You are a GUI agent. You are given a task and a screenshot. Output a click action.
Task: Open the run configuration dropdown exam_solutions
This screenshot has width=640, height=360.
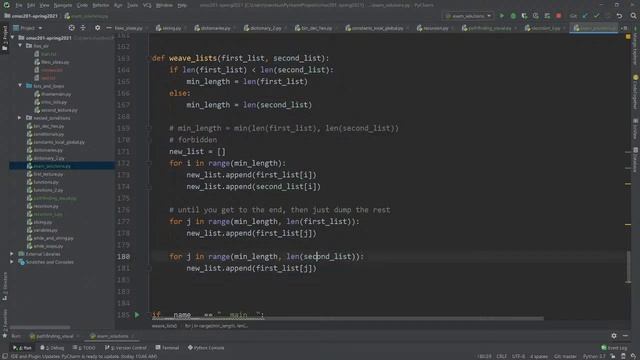(469, 16)
